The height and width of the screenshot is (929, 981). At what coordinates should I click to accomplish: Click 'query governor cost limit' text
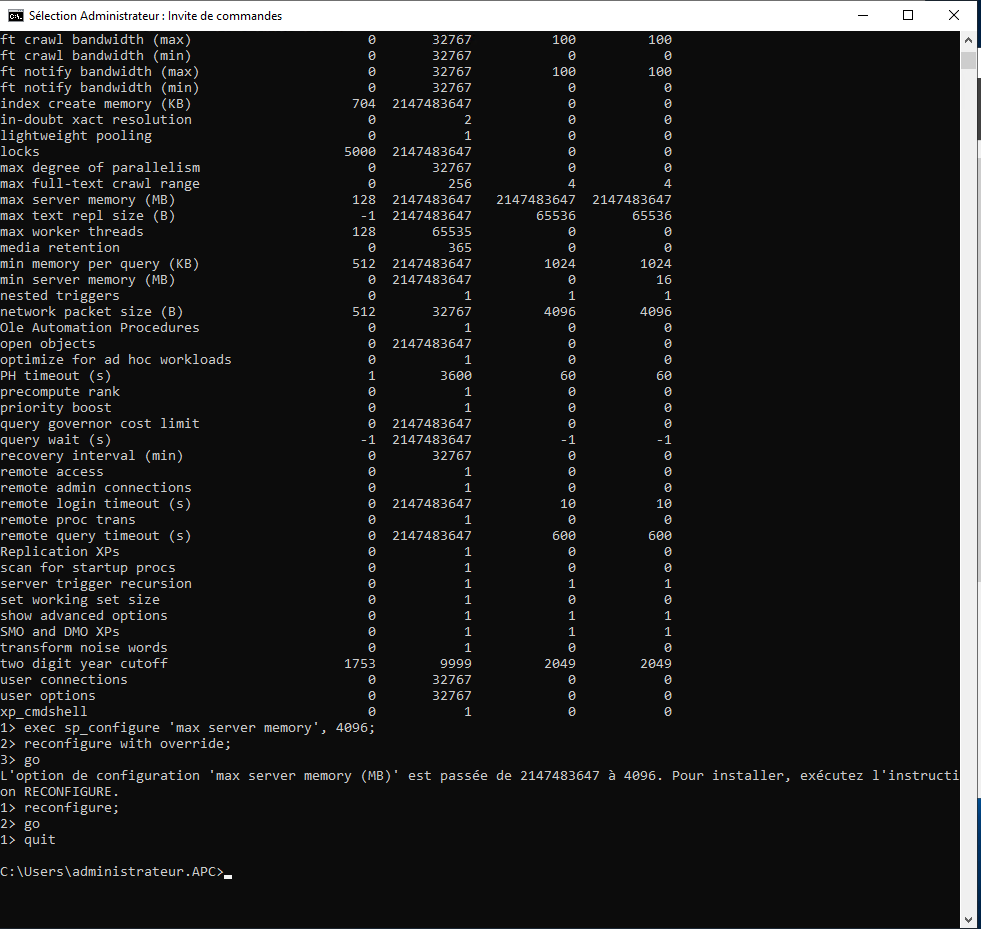(100, 424)
